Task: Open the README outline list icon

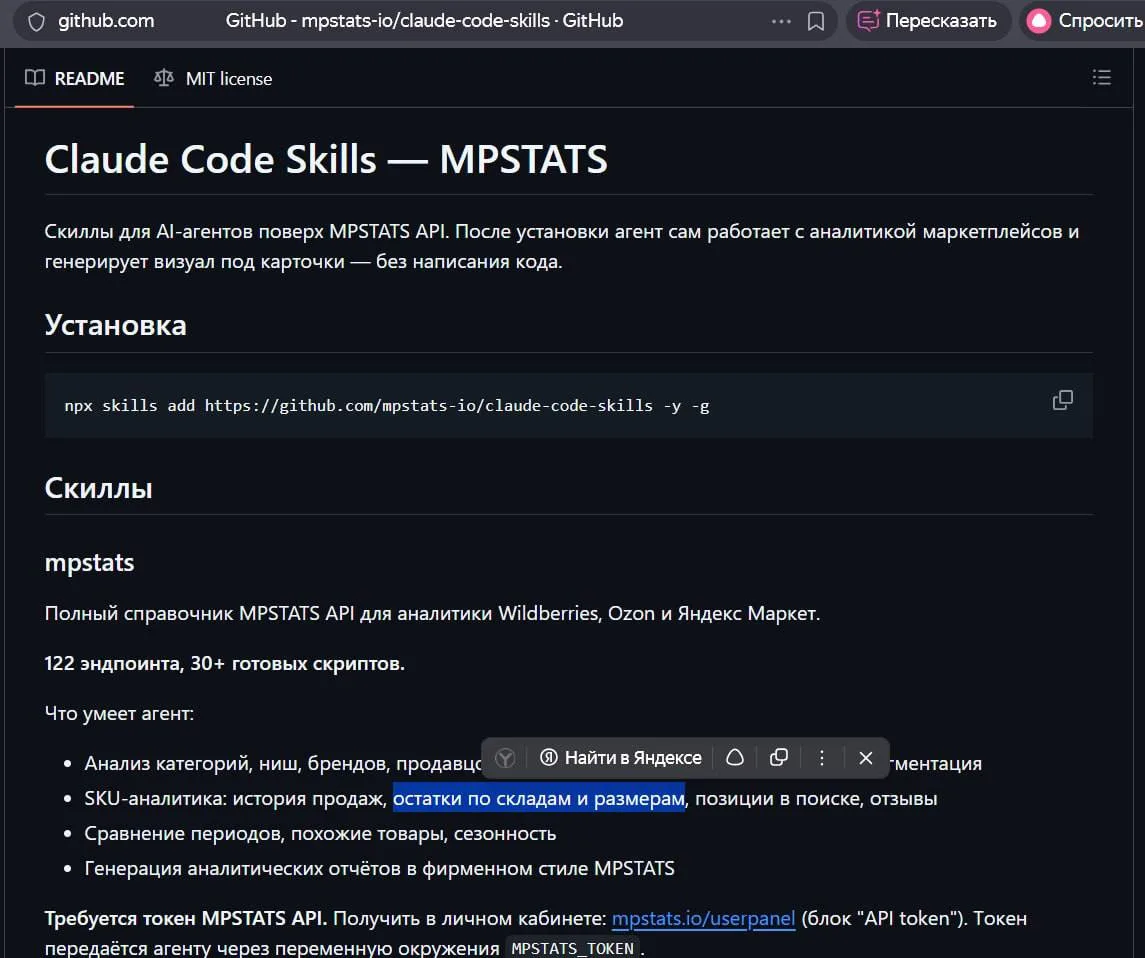Action: coord(1101,77)
